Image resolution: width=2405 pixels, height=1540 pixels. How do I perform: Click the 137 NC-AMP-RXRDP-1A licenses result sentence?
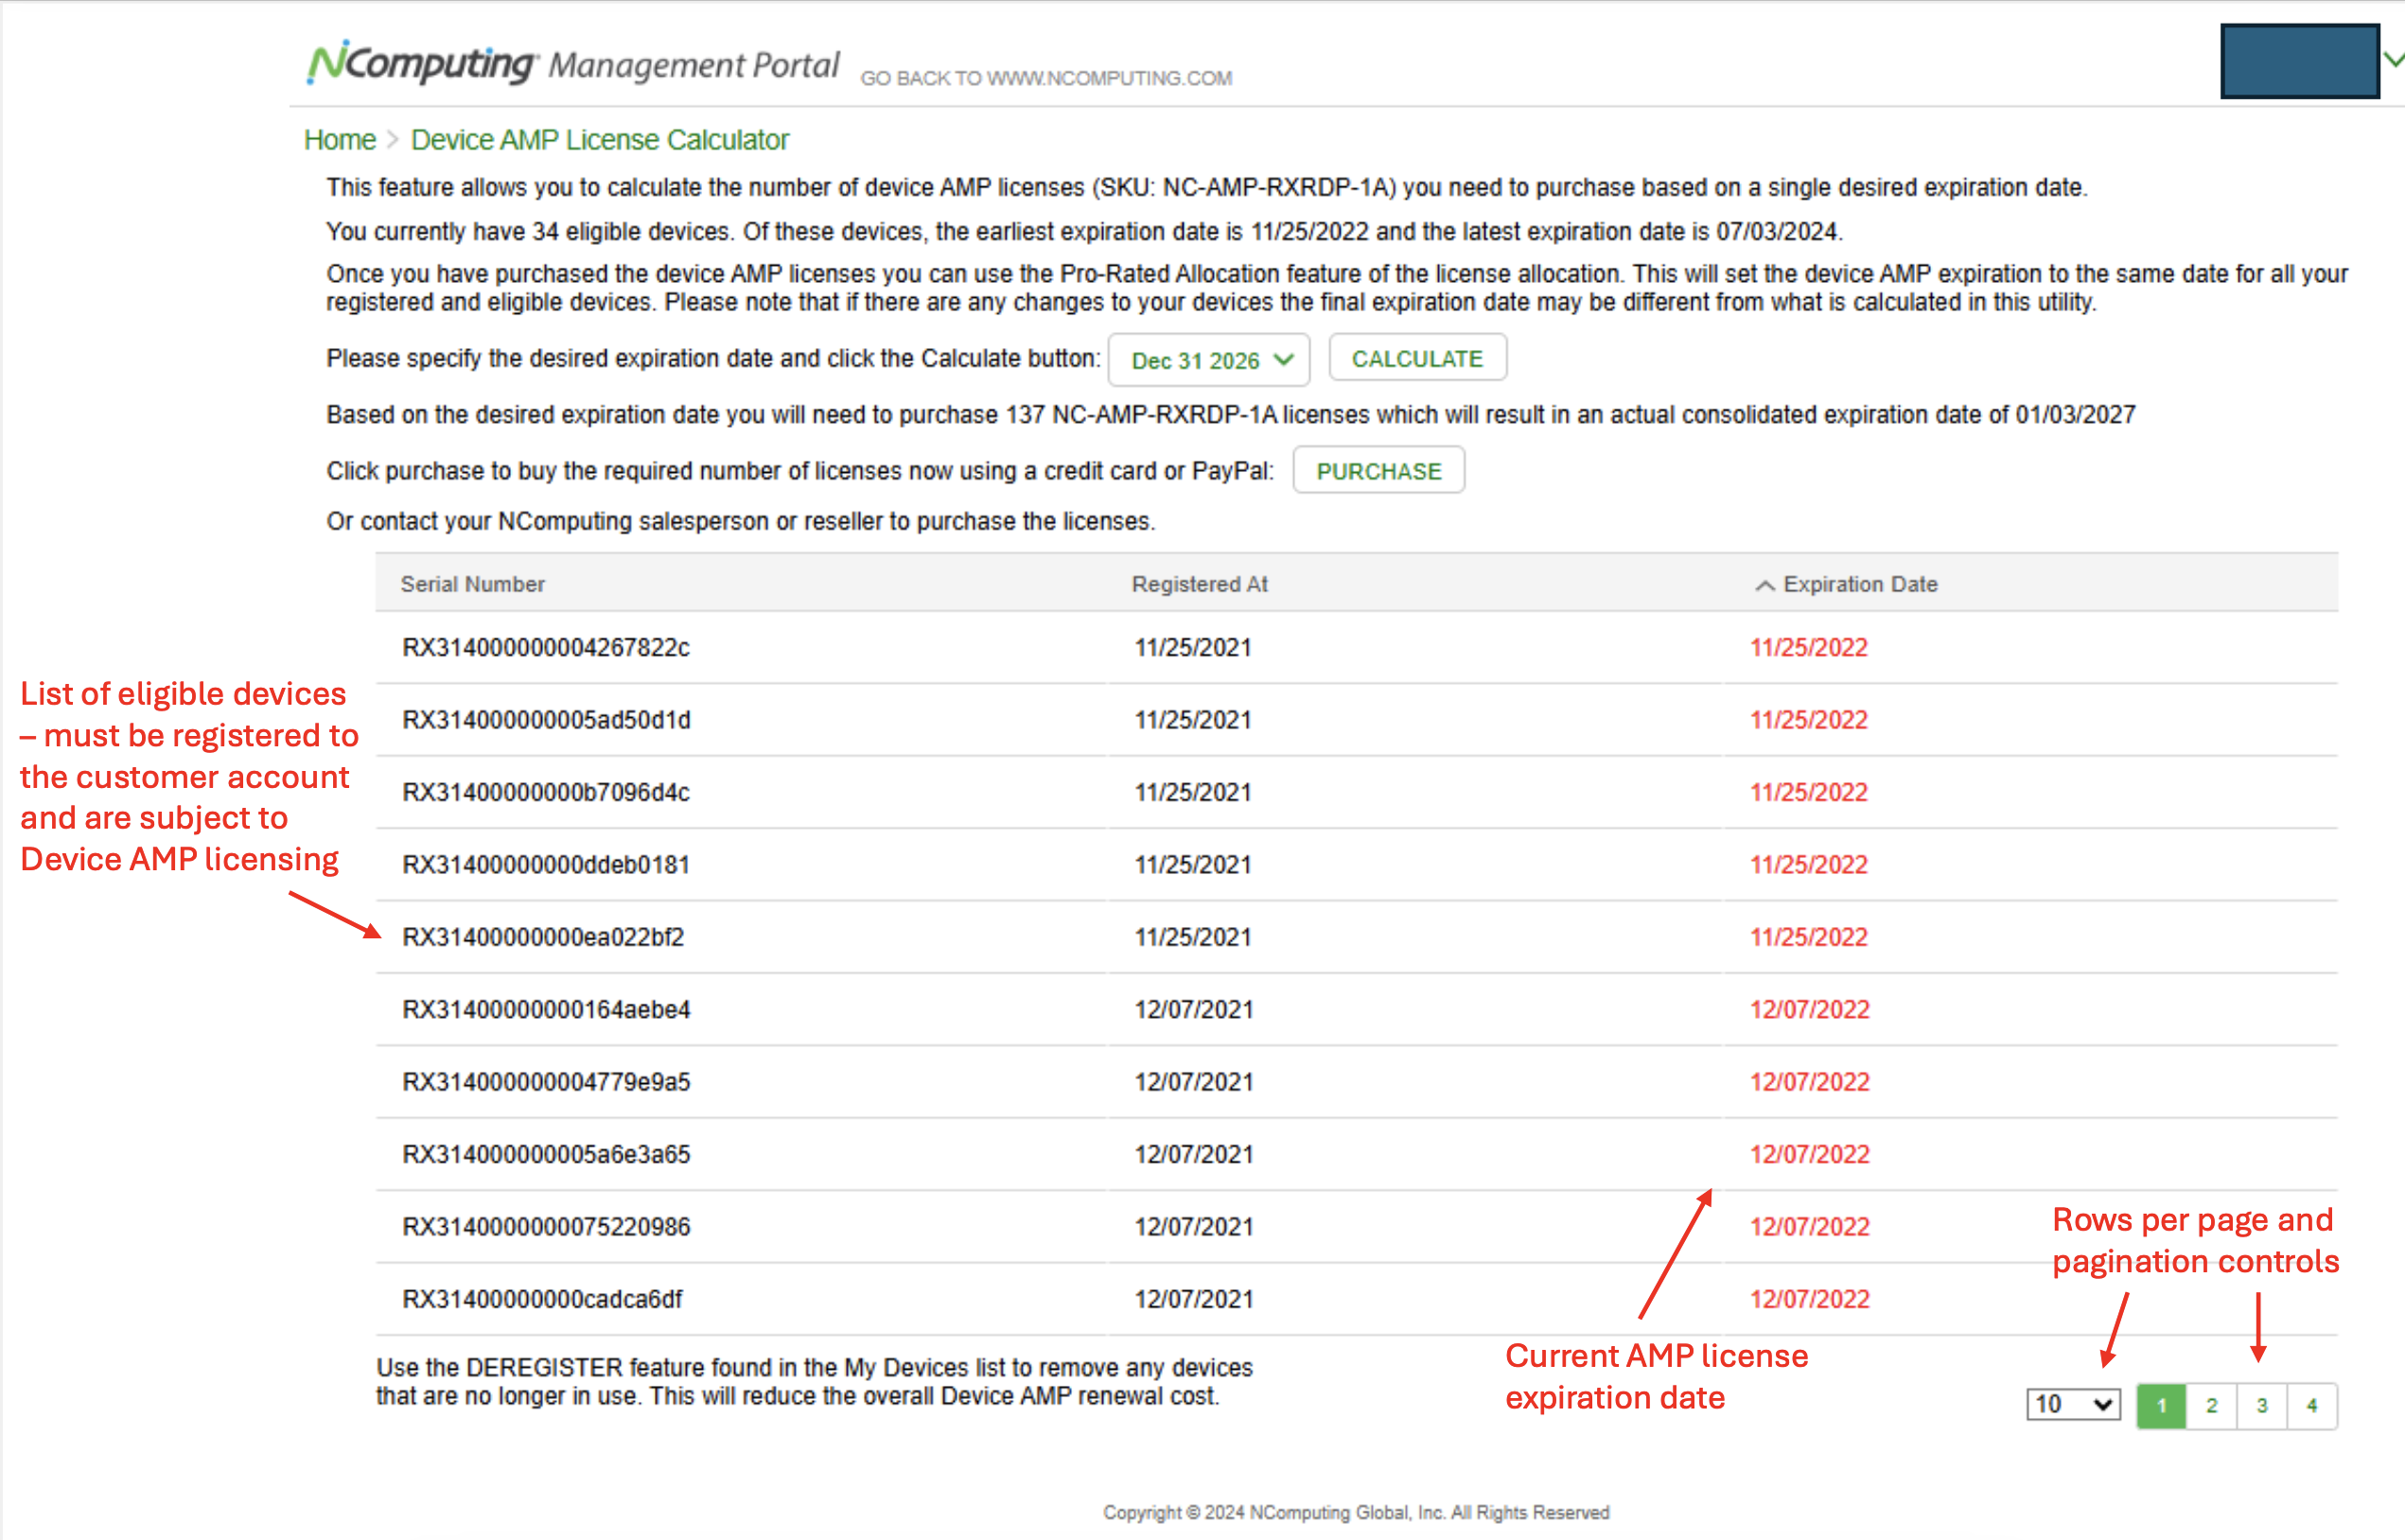(1230, 415)
